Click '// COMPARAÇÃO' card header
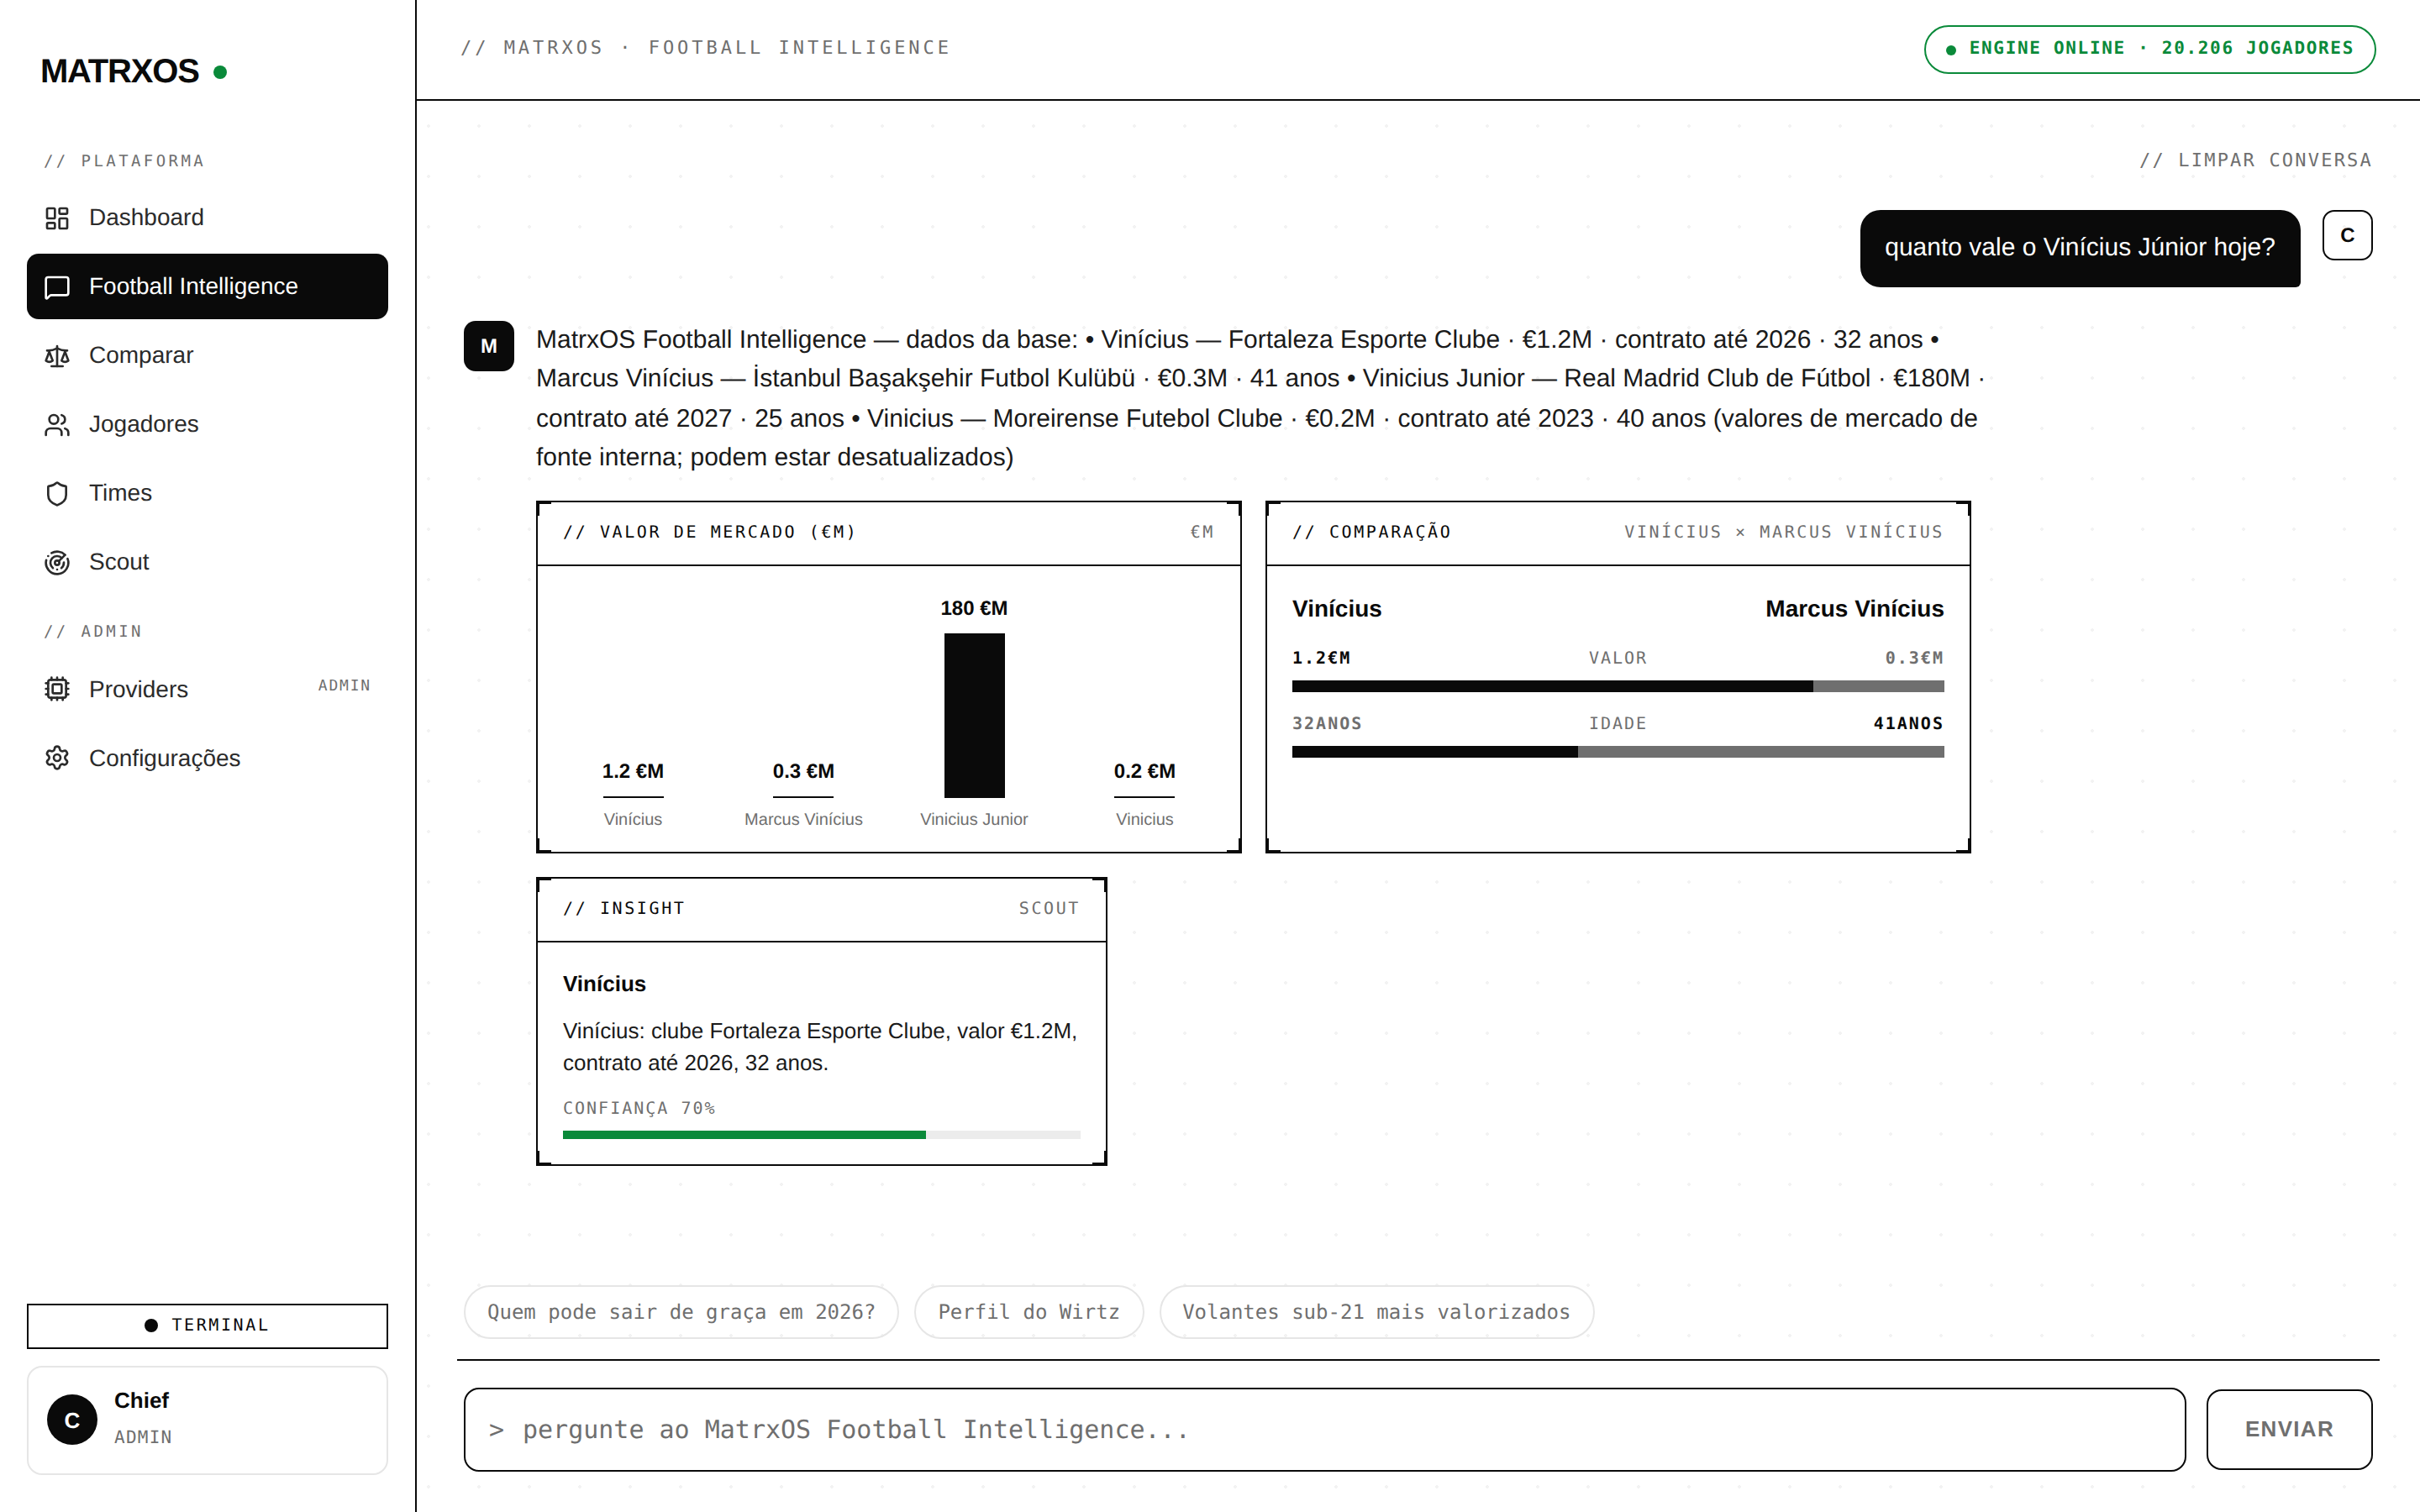The image size is (2420, 1512). coord(1371,532)
